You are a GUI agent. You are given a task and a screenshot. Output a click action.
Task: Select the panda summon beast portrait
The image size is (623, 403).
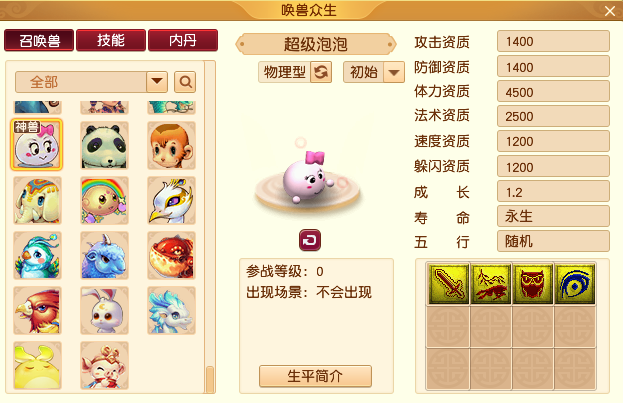[104, 145]
